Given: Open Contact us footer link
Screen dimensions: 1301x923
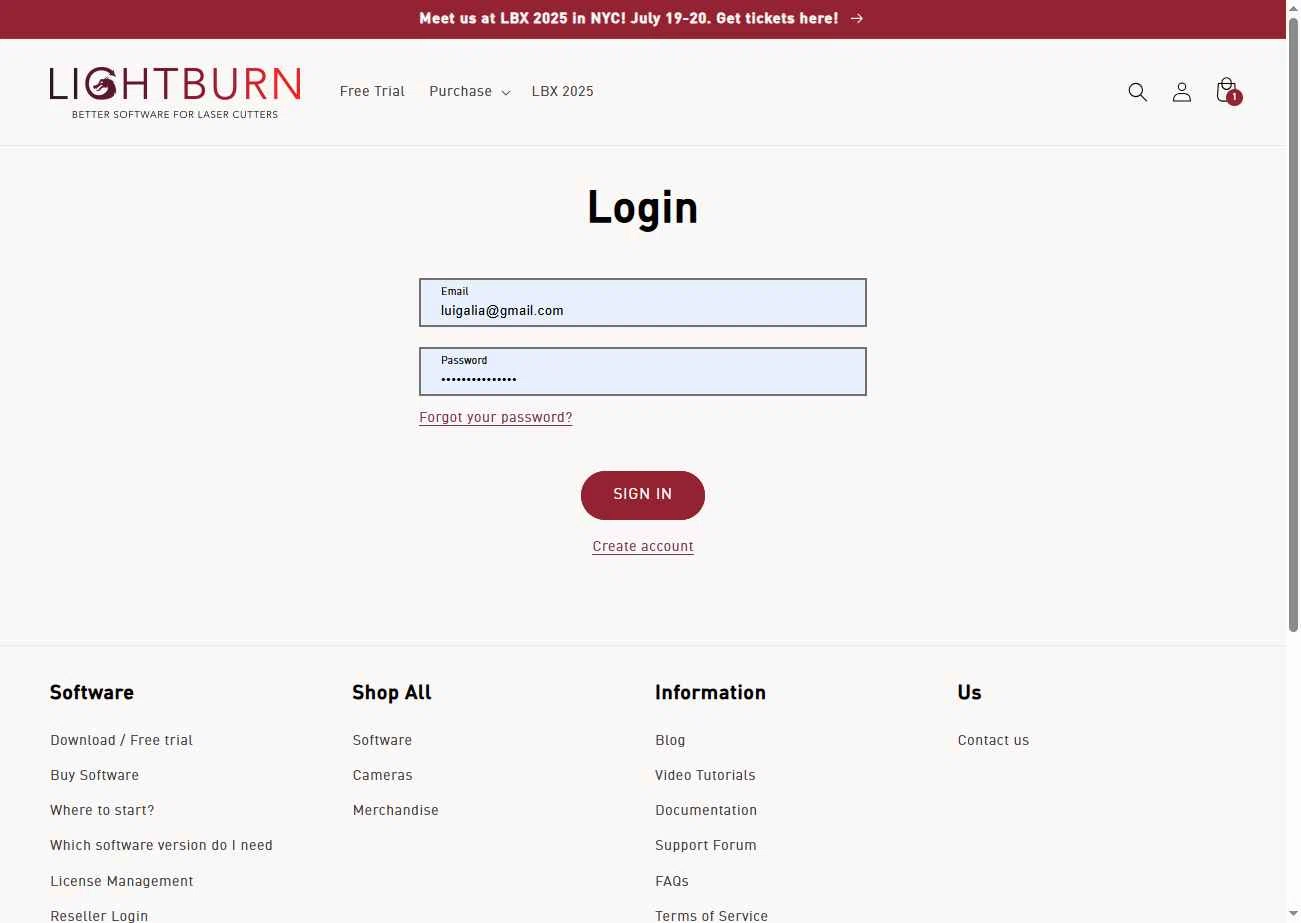Looking at the screenshot, I should tap(993, 740).
